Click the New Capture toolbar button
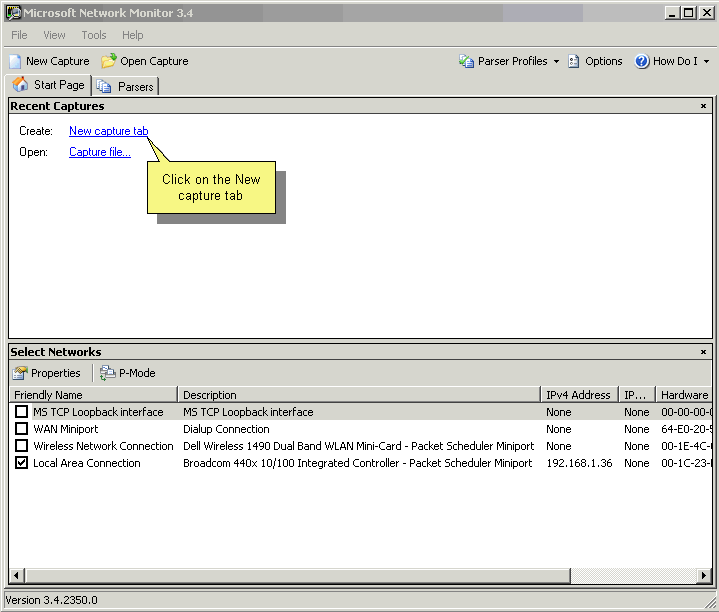The height and width of the screenshot is (612, 719). click(50, 61)
